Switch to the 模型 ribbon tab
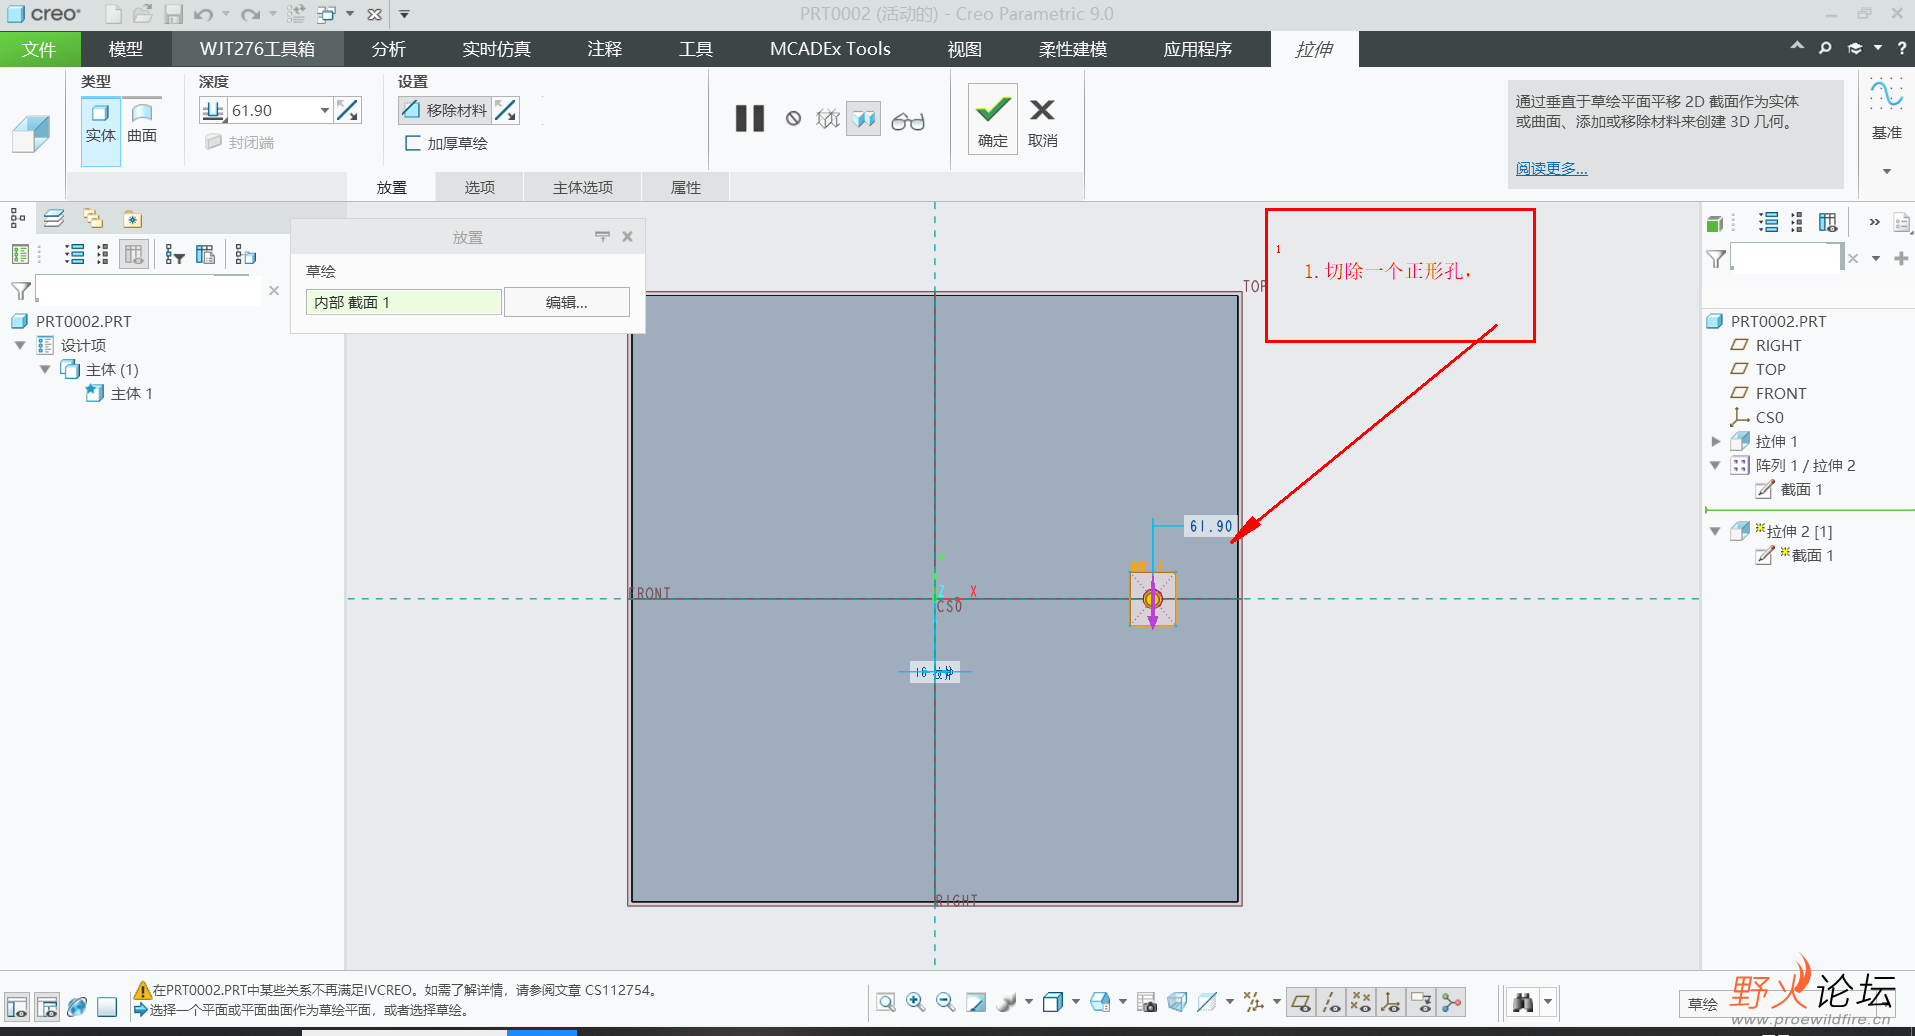 click(x=125, y=49)
